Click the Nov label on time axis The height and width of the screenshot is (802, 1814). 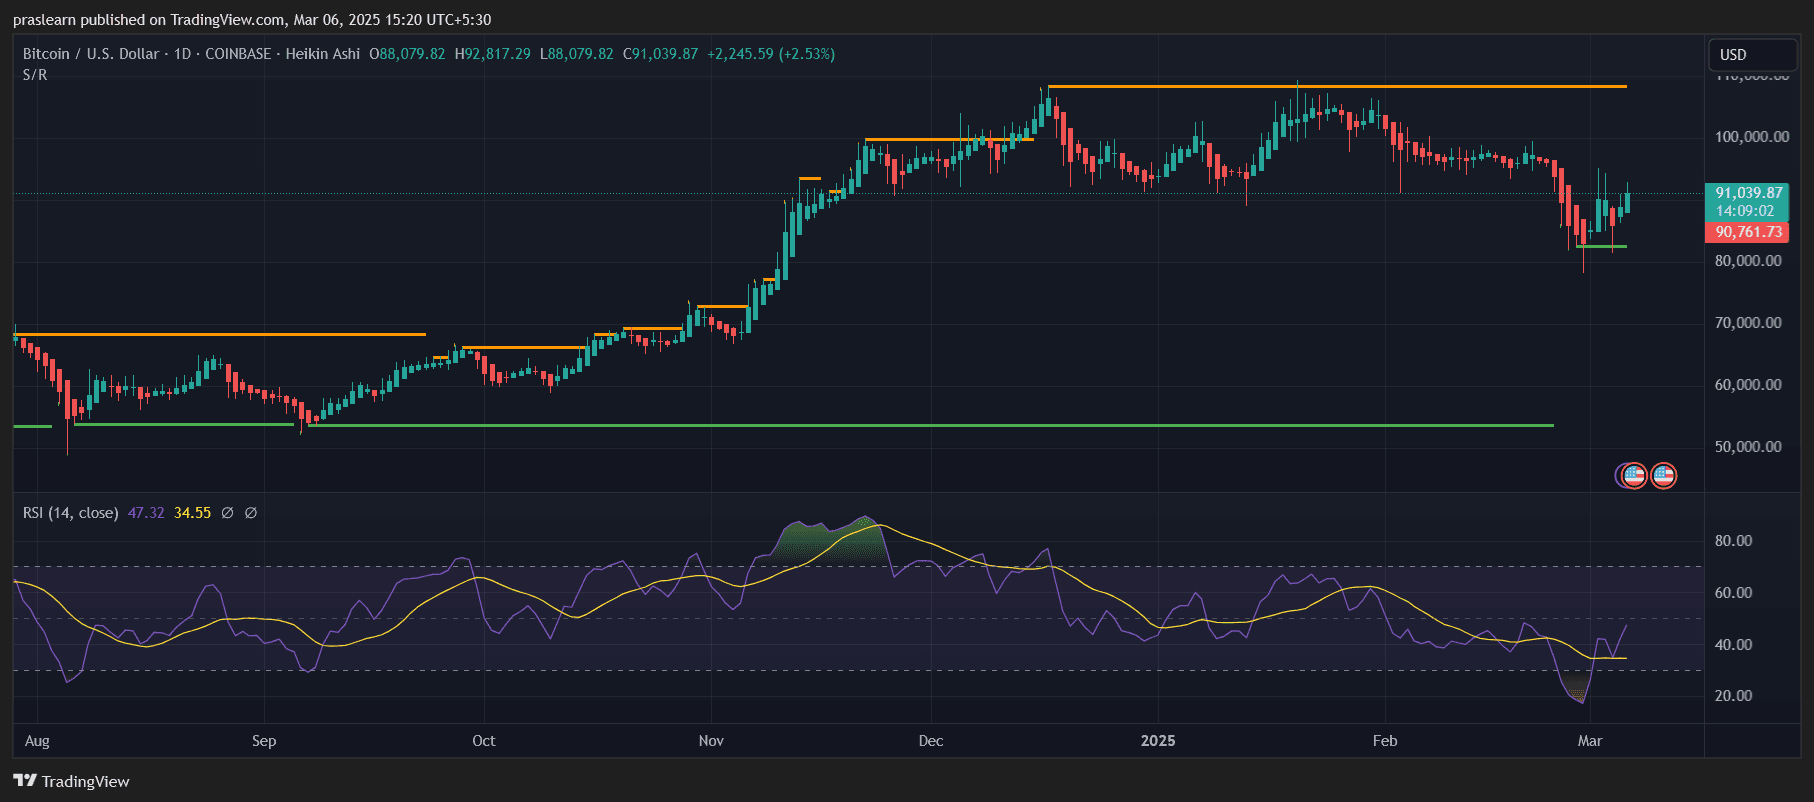[x=711, y=741]
